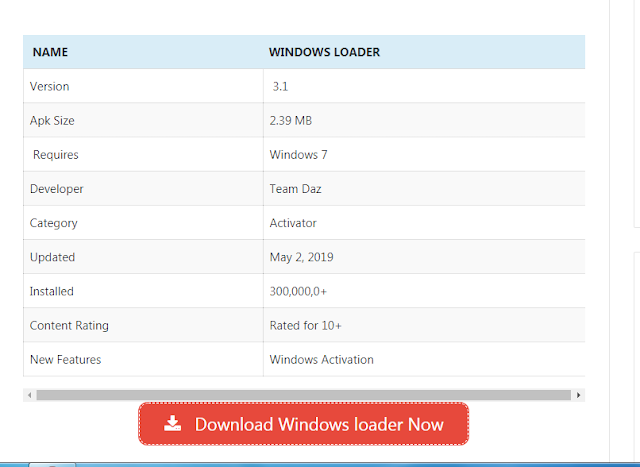Click the table's horizontal scrollbar thumb
Image resolution: width=640 pixels, height=467 pixels.
tap(304, 395)
